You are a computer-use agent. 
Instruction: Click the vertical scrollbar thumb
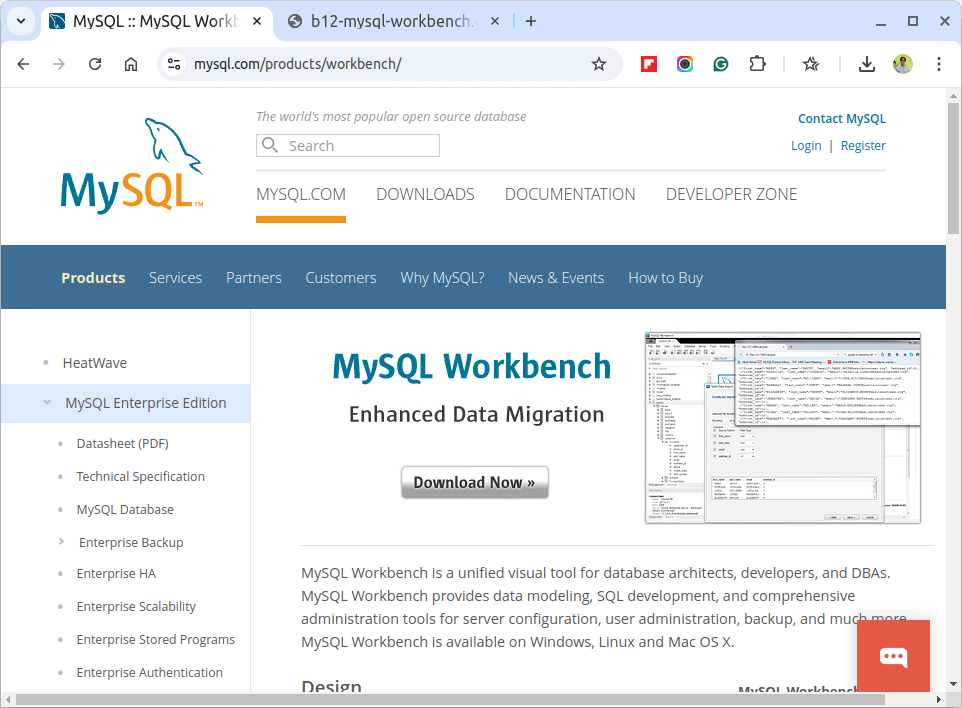coord(953,168)
